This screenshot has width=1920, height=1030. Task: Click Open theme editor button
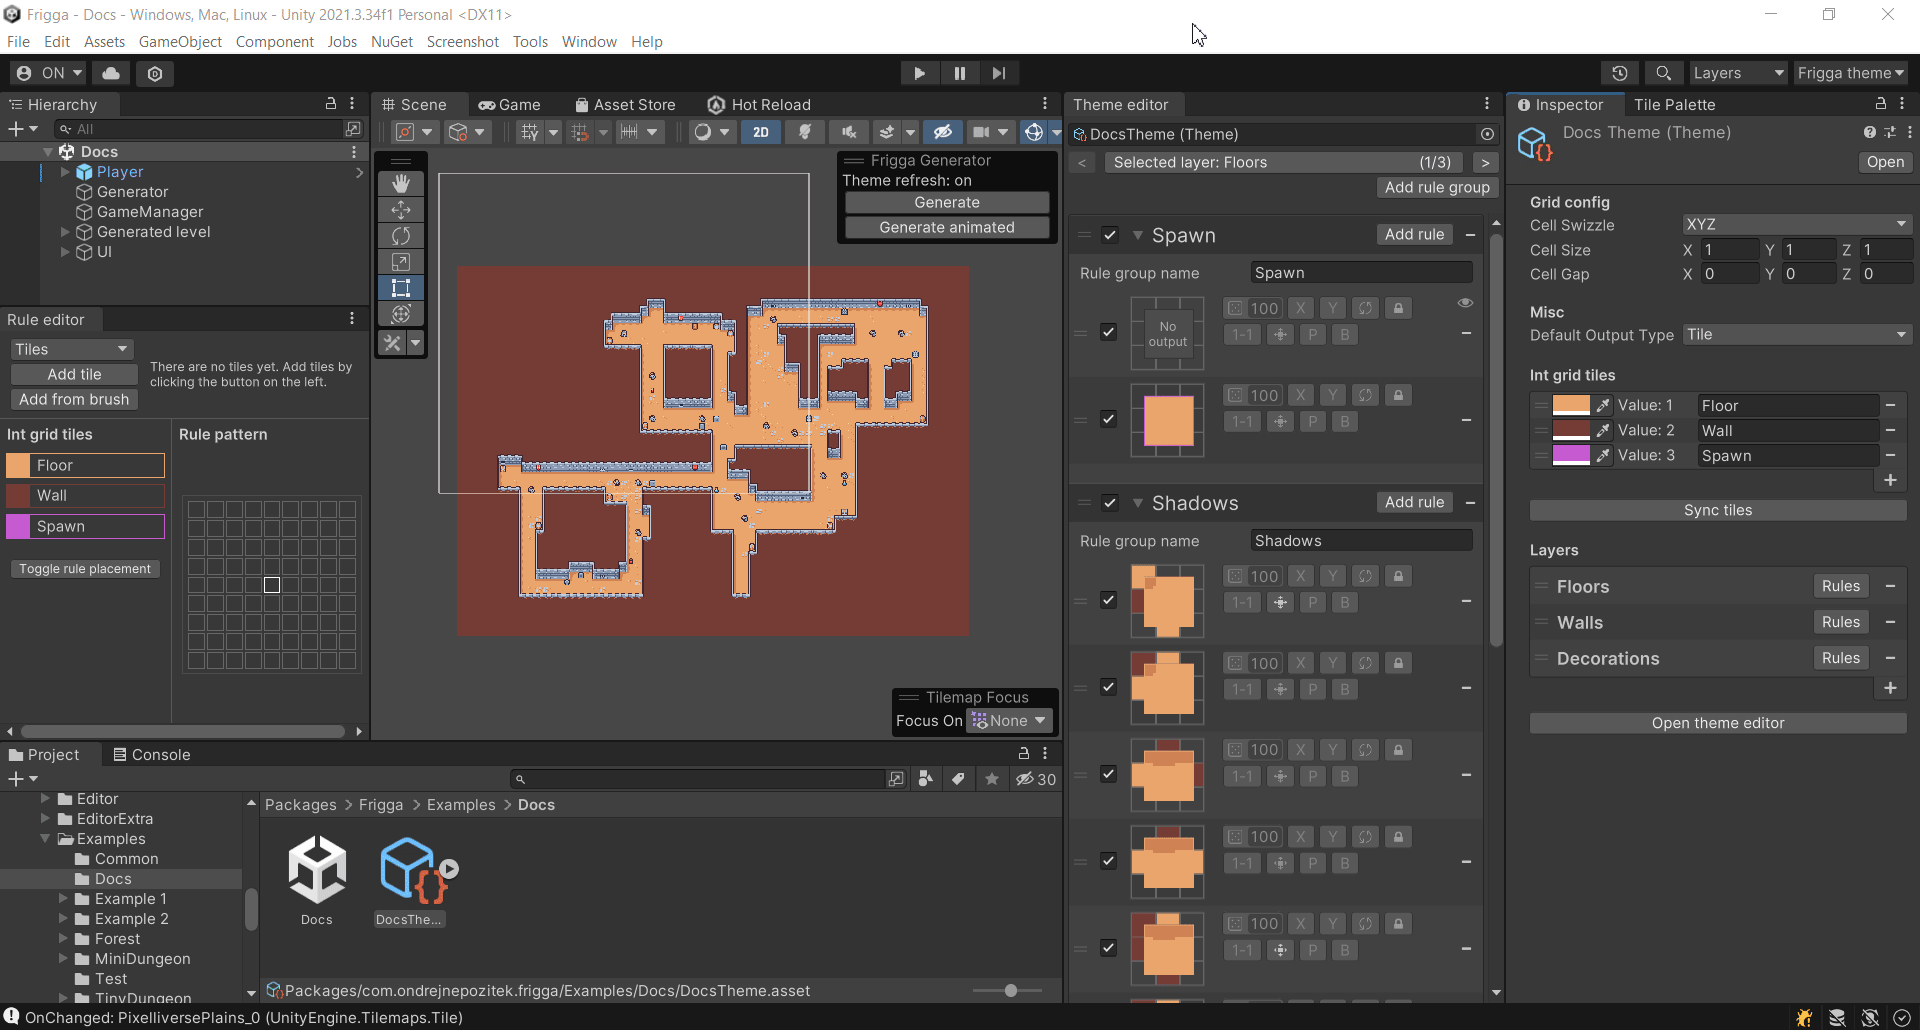[1718, 723]
